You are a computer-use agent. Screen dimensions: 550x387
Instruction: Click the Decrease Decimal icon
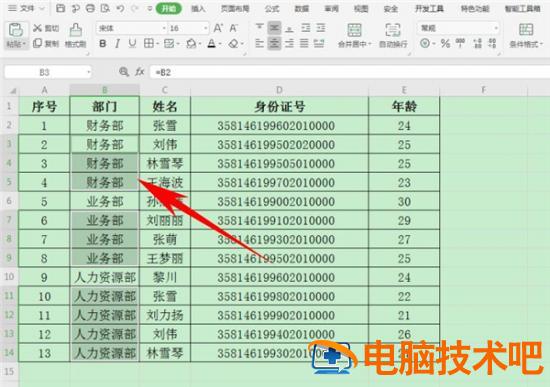point(492,44)
